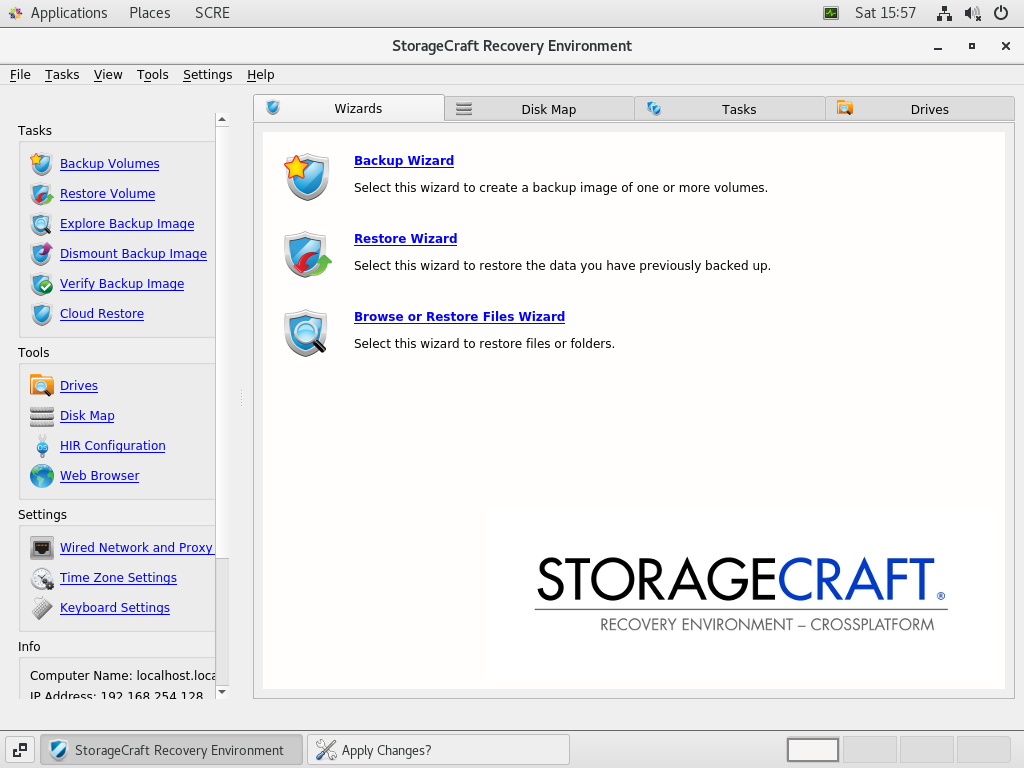Viewport: 1024px width, 768px height.
Task: Click the Browse or Restore Files magnifier icon
Action: (306, 332)
